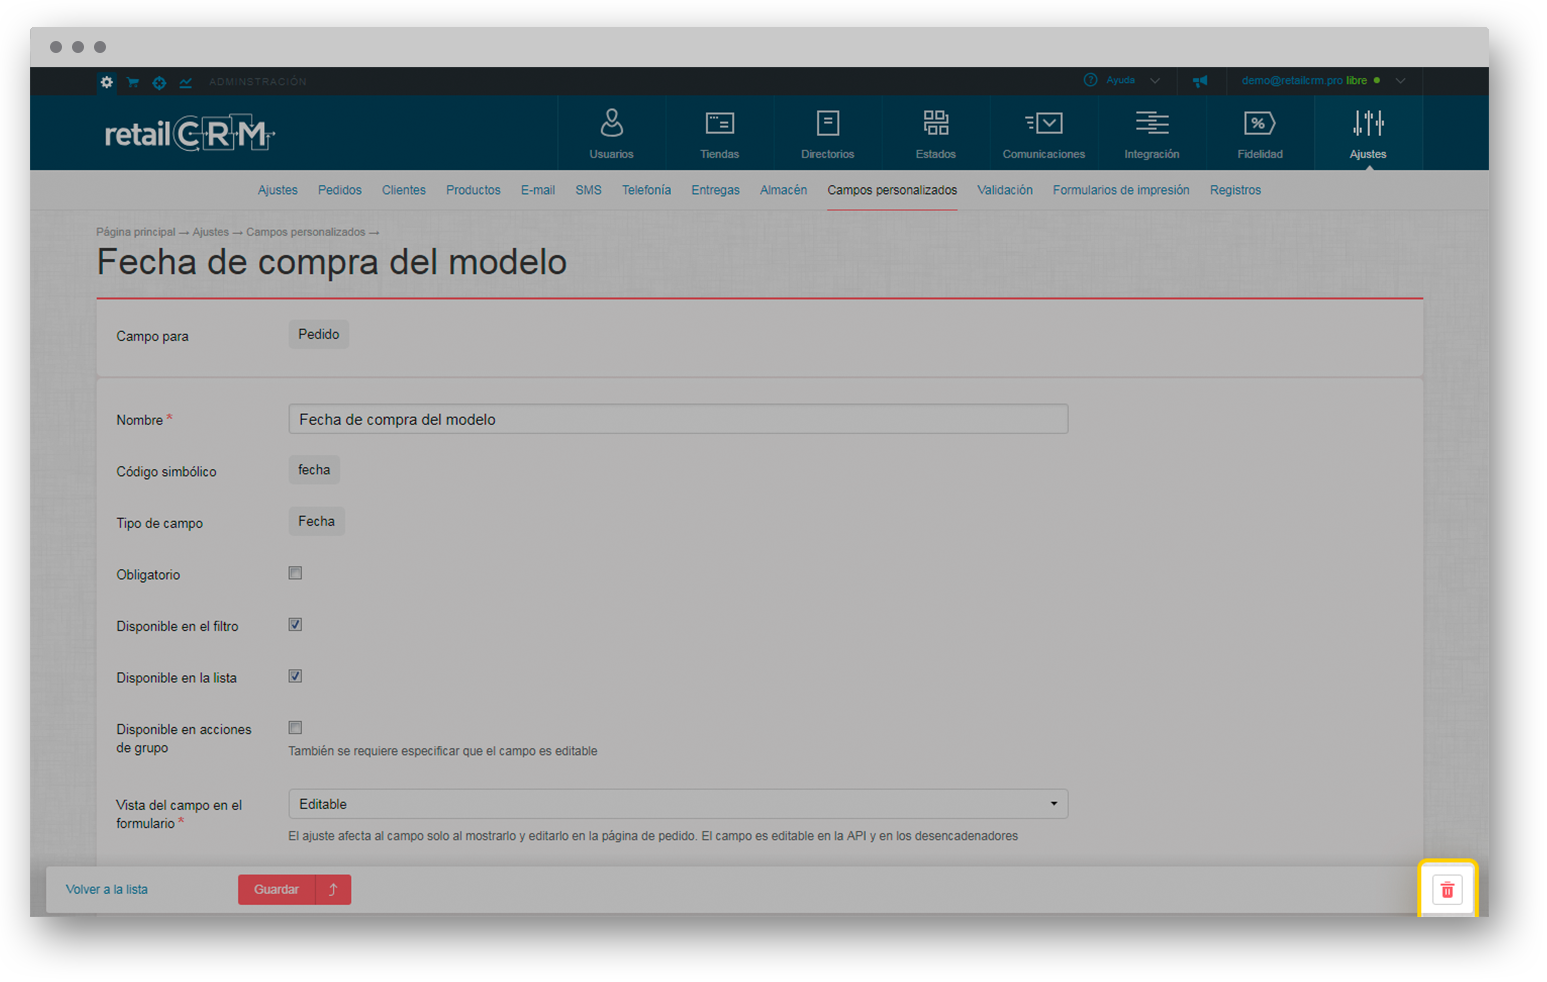Image resolution: width=1547 pixels, height=982 pixels.
Task: Open the announcements megaphone icon
Action: point(1200,81)
